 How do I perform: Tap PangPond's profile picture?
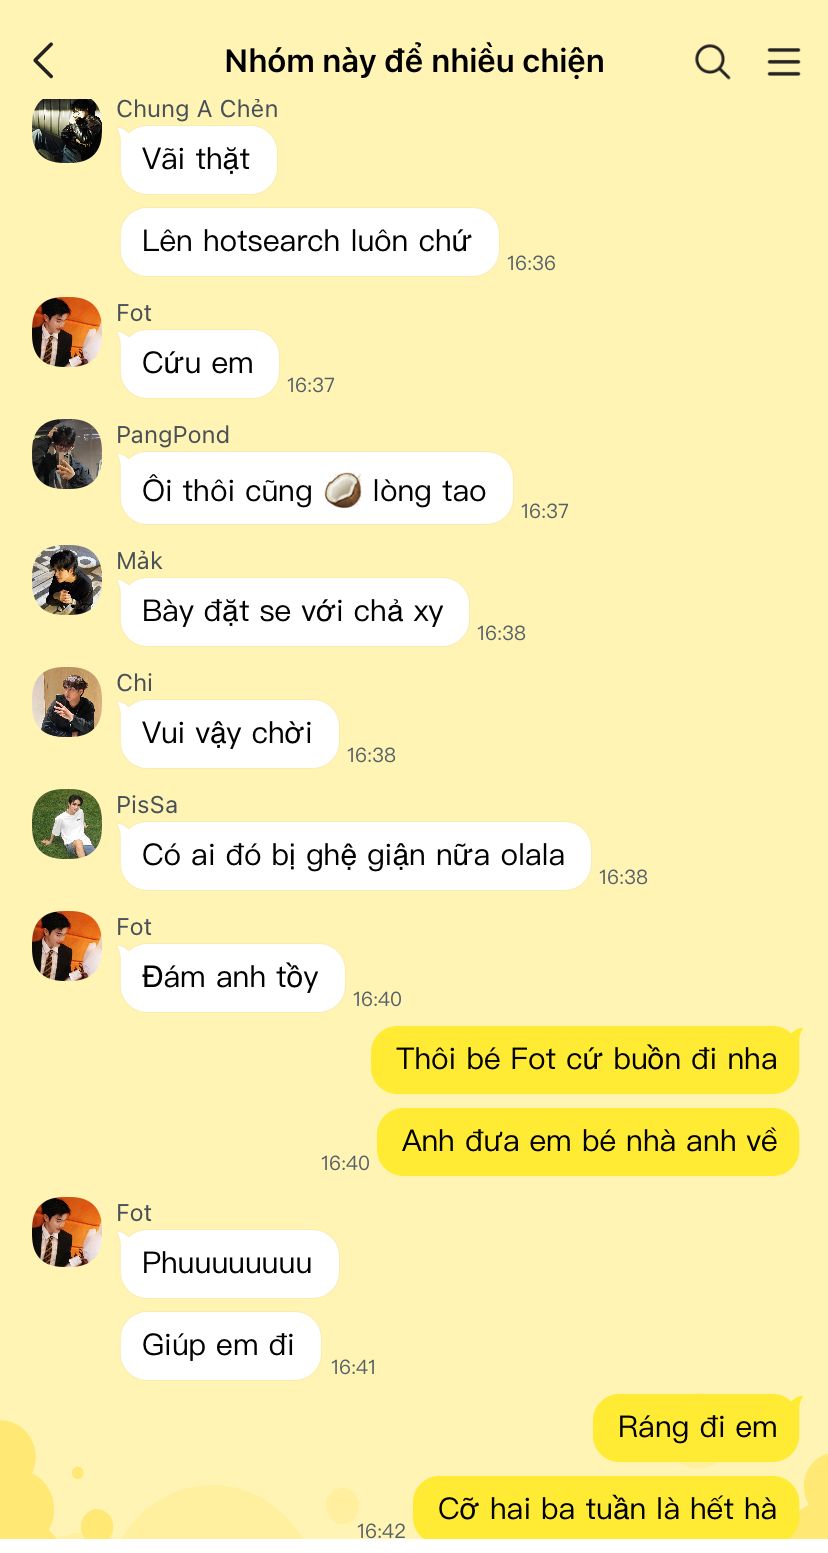coord(67,454)
